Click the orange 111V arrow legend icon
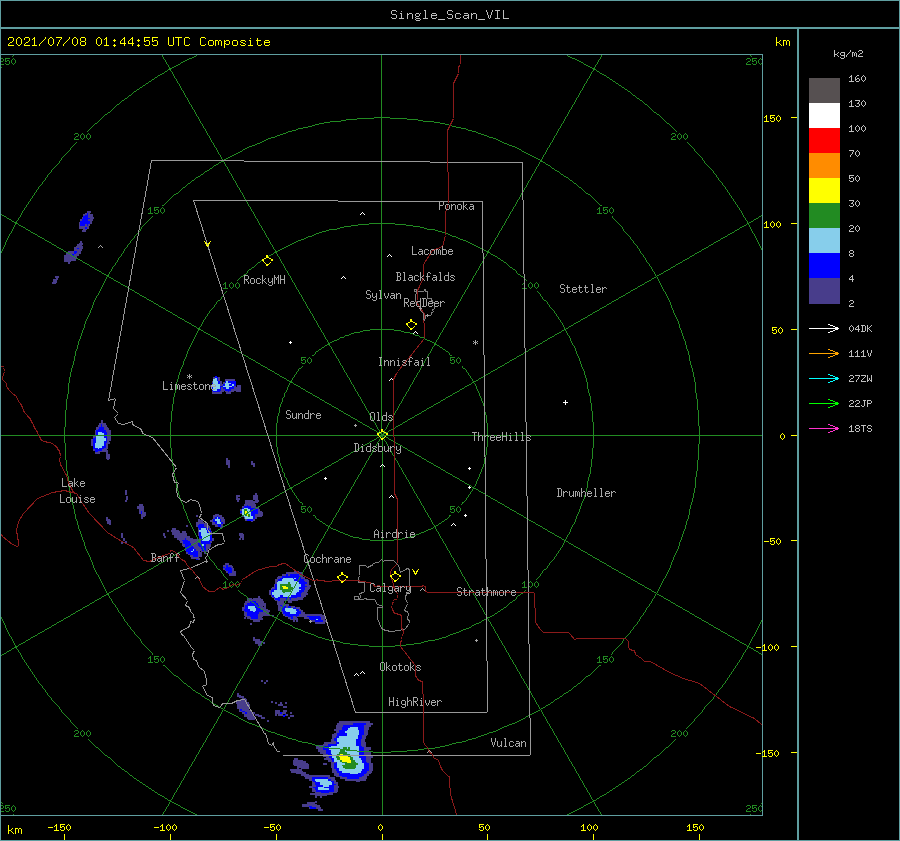 pos(824,354)
